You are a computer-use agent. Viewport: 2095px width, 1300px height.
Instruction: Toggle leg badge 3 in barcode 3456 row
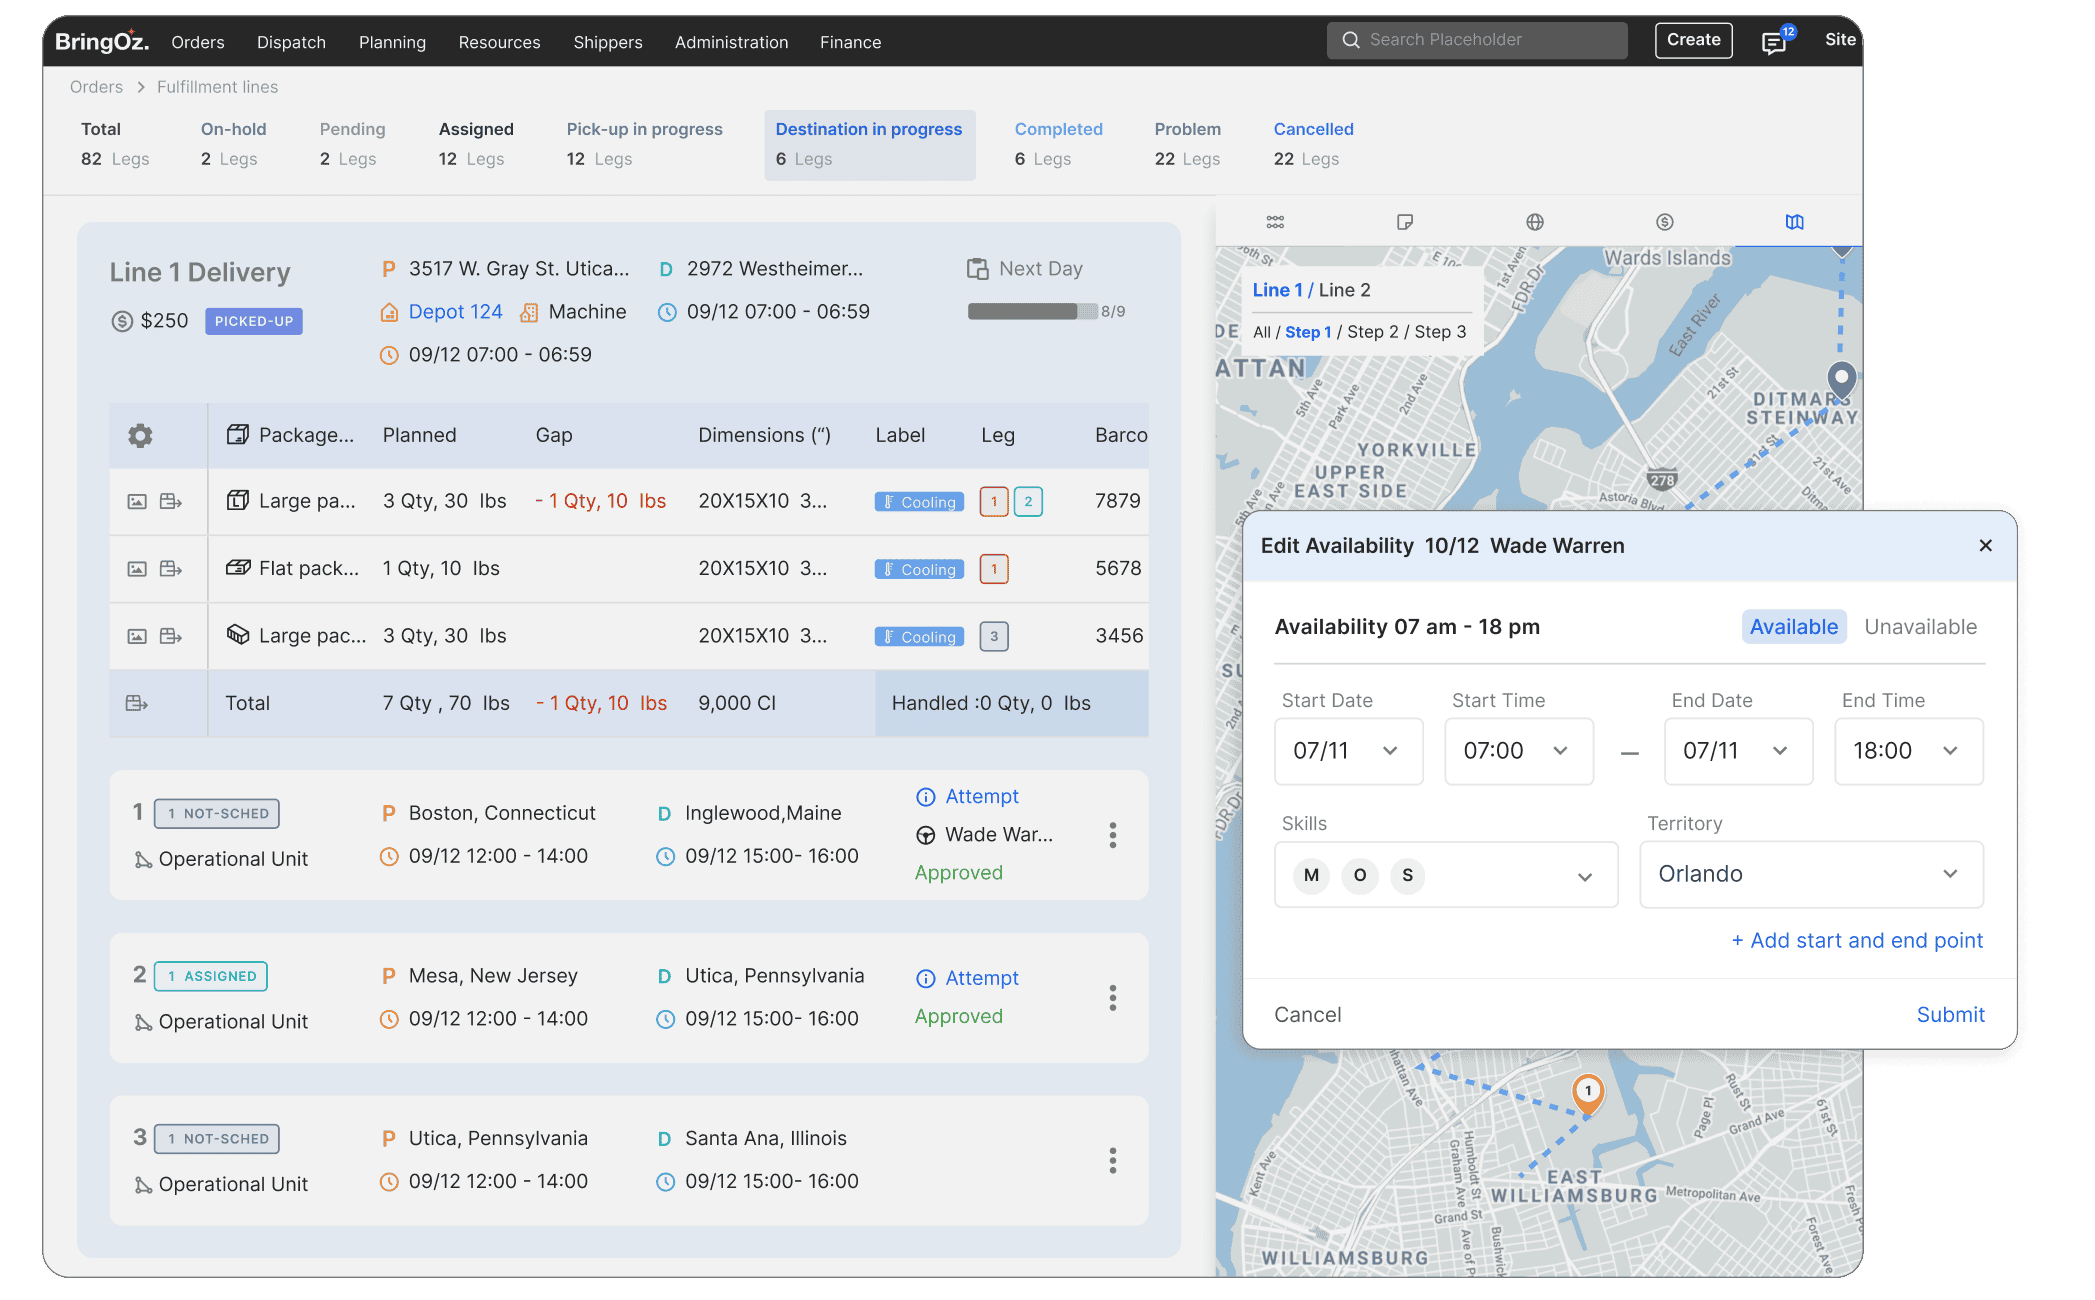(994, 637)
